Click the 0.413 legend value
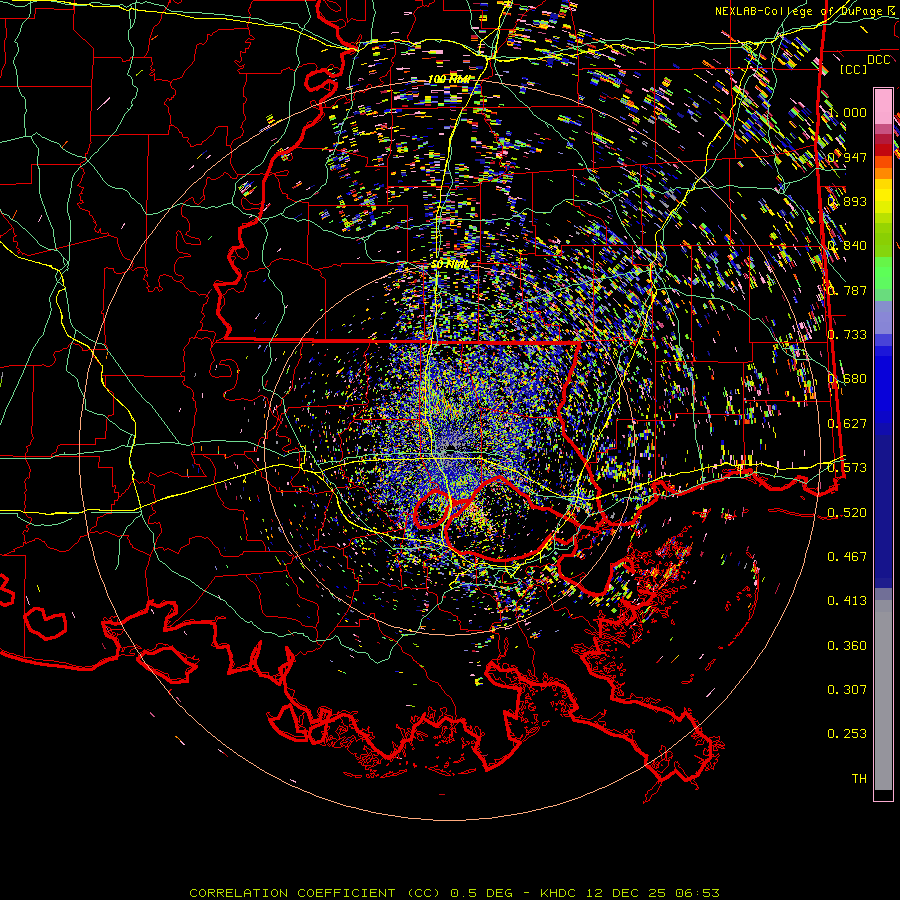This screenshot has height=900, width=900. (847, 601)
